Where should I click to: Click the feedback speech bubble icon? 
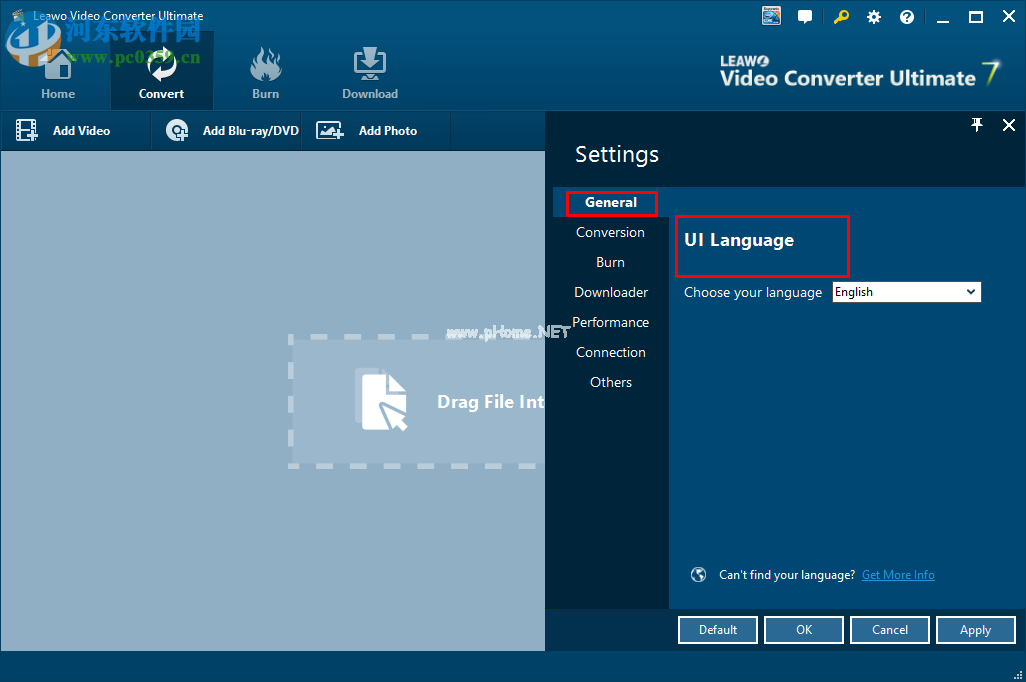pyautogui.click(x=805, y=16)
